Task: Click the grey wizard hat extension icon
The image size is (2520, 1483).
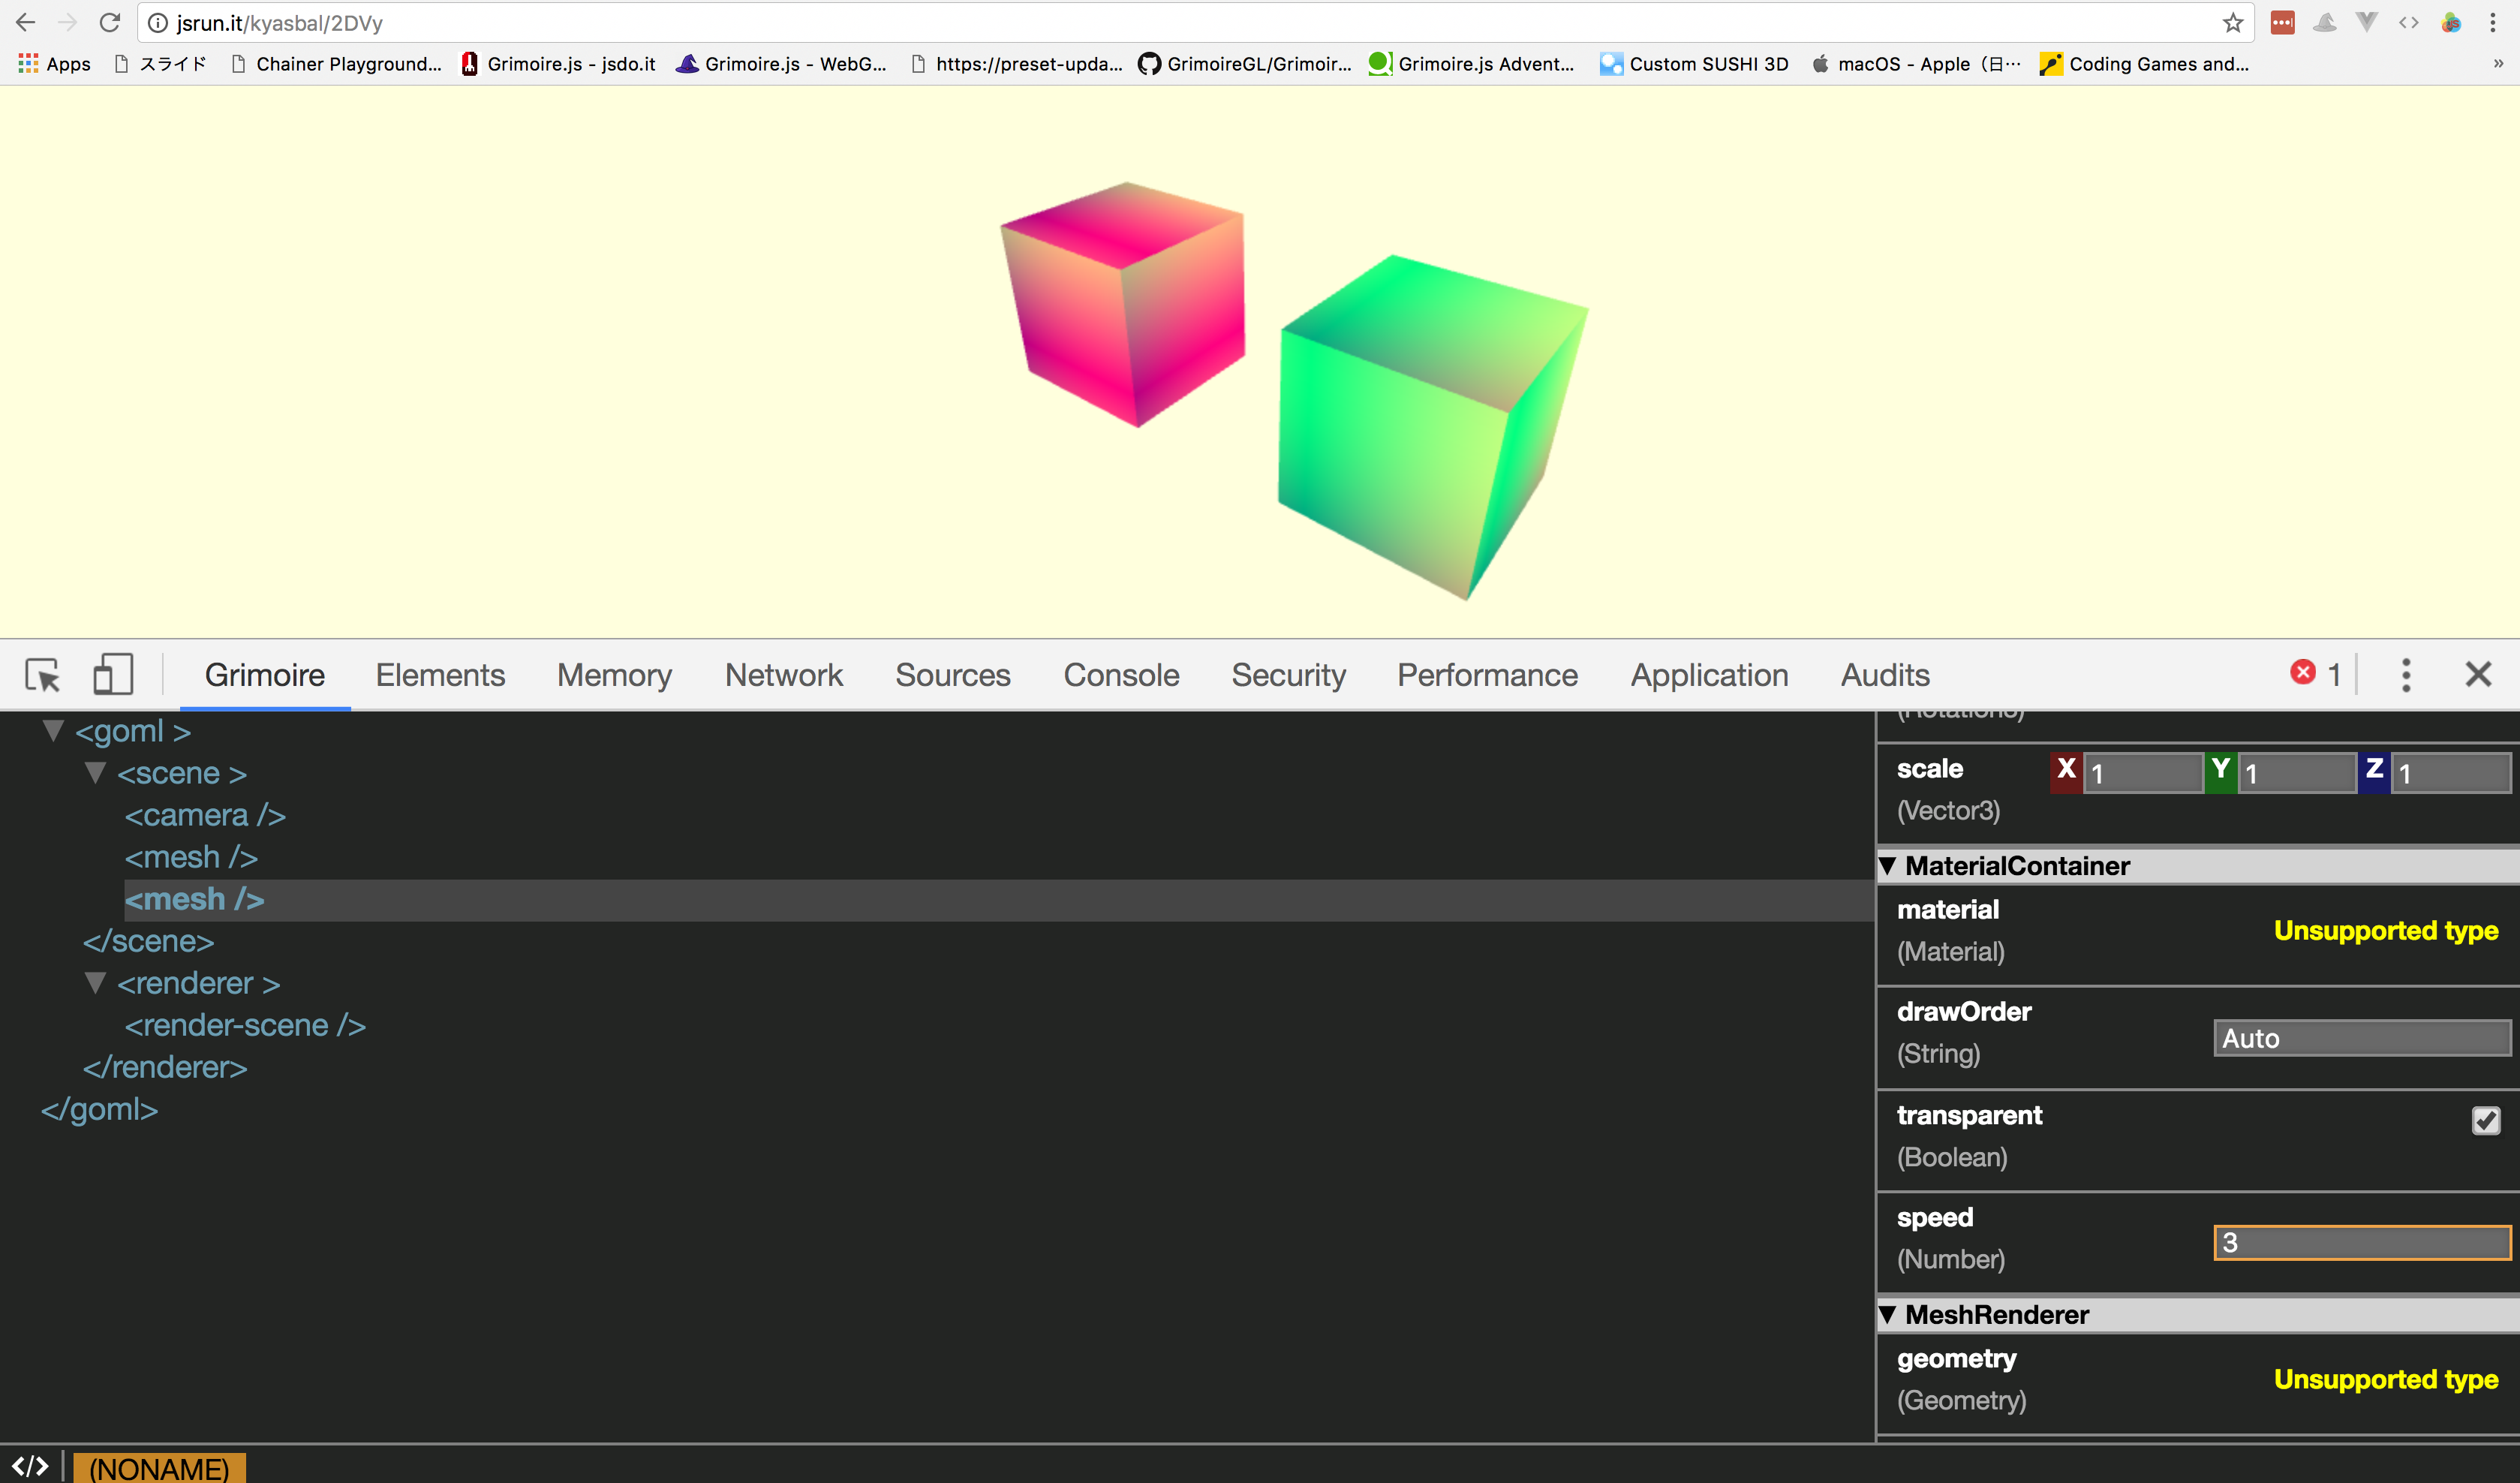Action: pos(2325,22)
